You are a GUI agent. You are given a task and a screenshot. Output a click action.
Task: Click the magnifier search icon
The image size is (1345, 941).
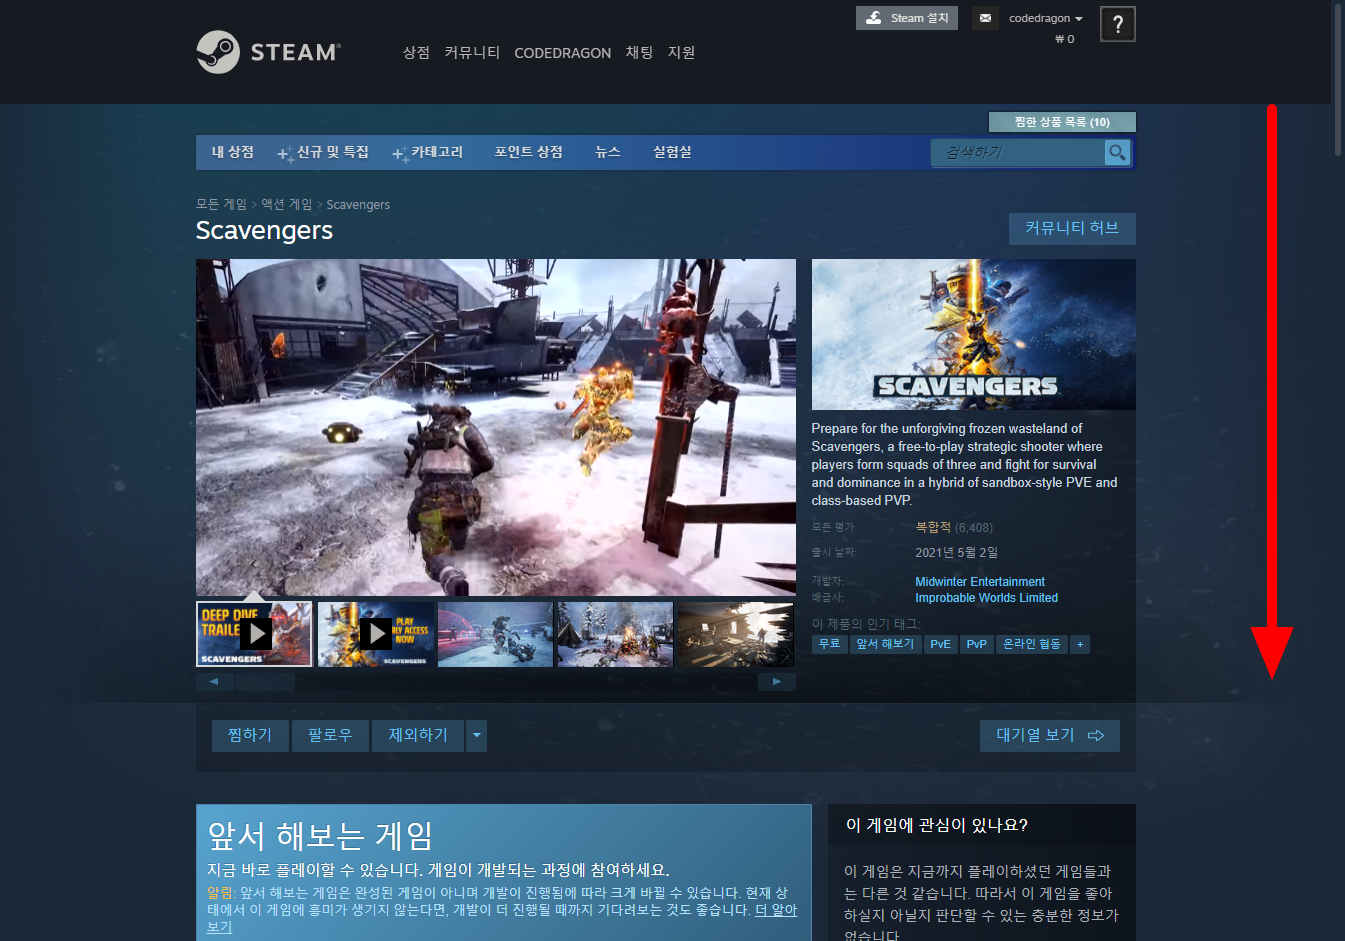click(1117, 152)
